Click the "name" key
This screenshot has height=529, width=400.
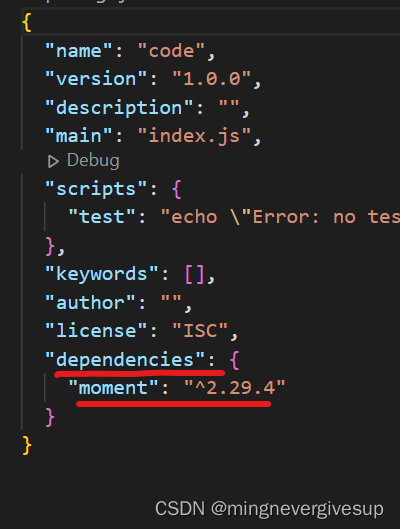[x=79, y=51]
